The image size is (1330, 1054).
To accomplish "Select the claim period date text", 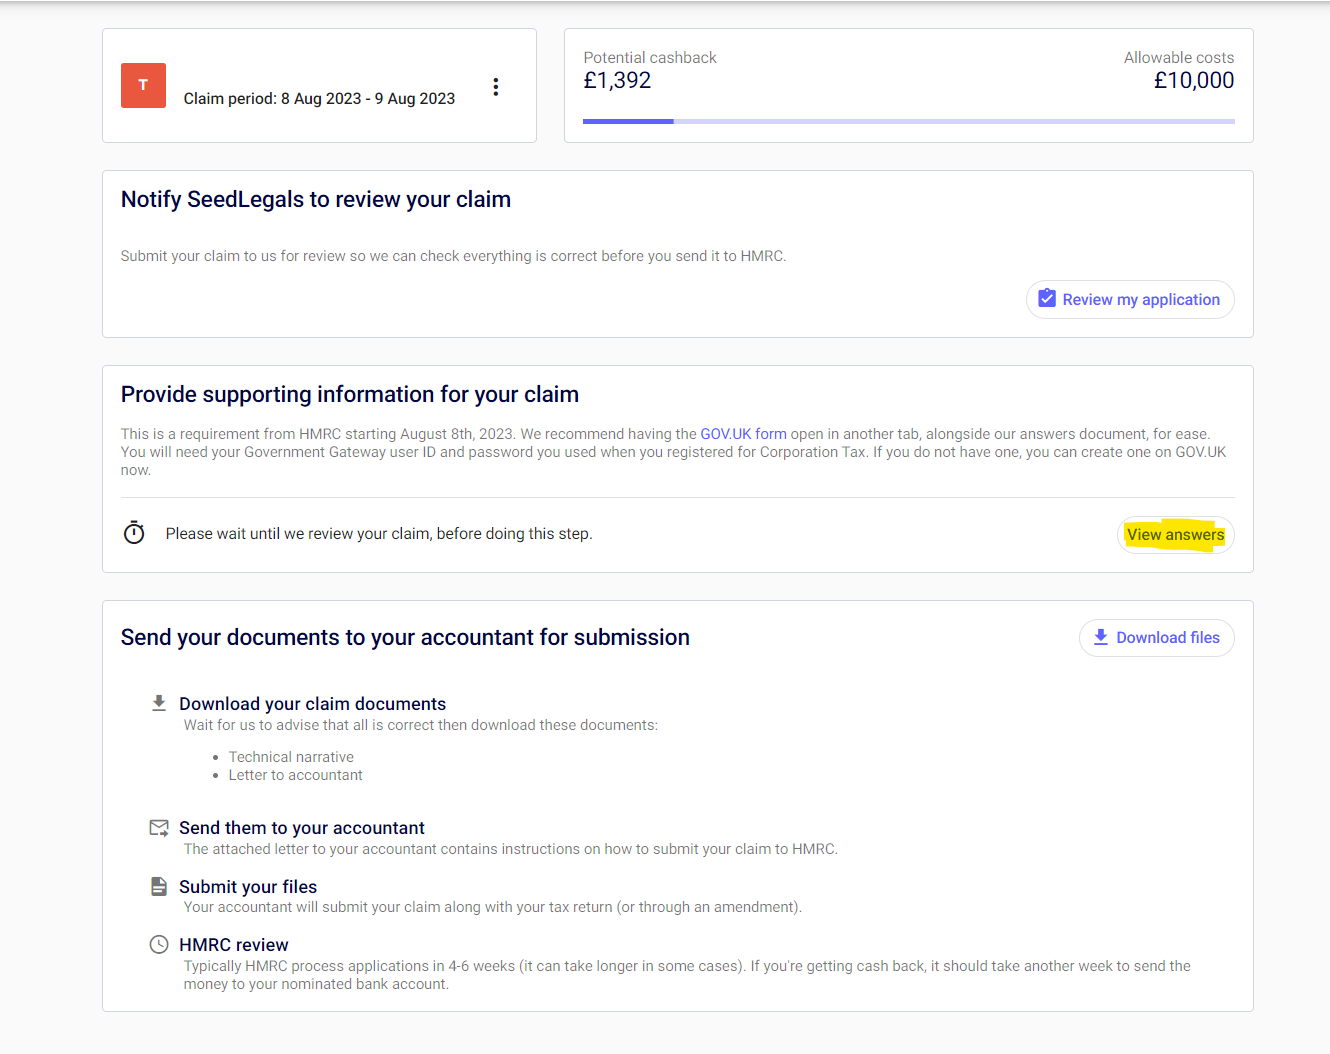I will coord(319,99).
